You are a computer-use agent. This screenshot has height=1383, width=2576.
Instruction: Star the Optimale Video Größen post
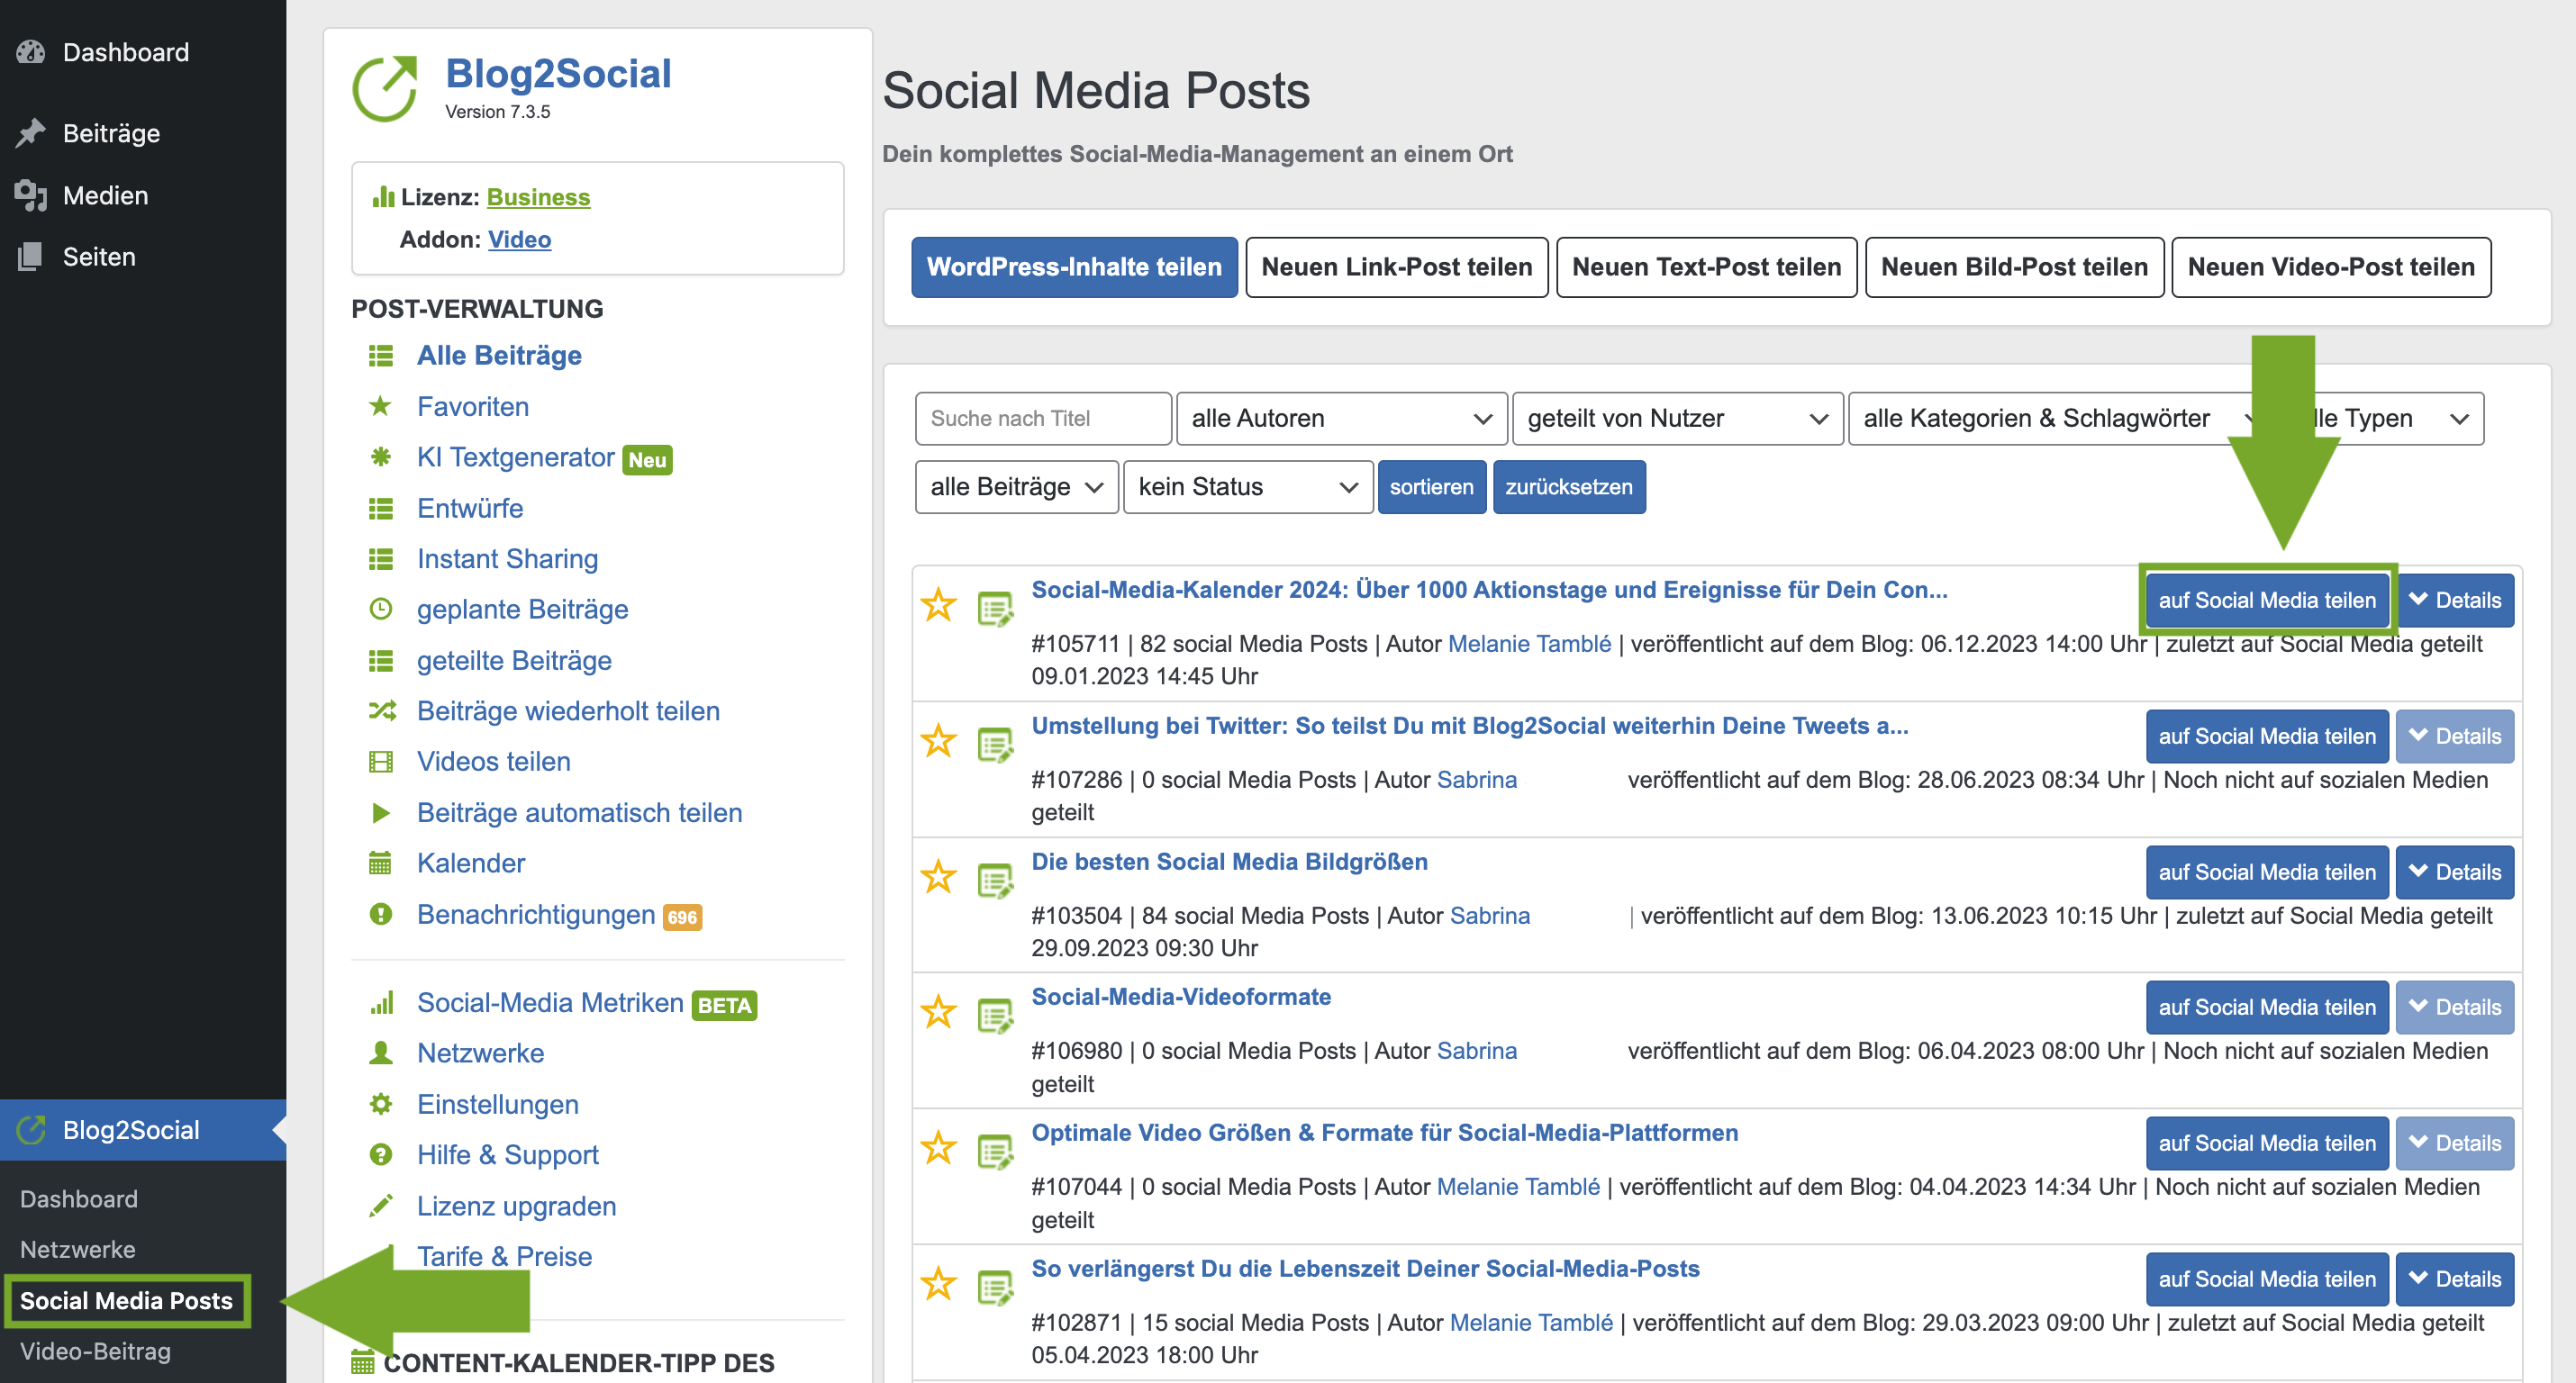coord(938,1148)
